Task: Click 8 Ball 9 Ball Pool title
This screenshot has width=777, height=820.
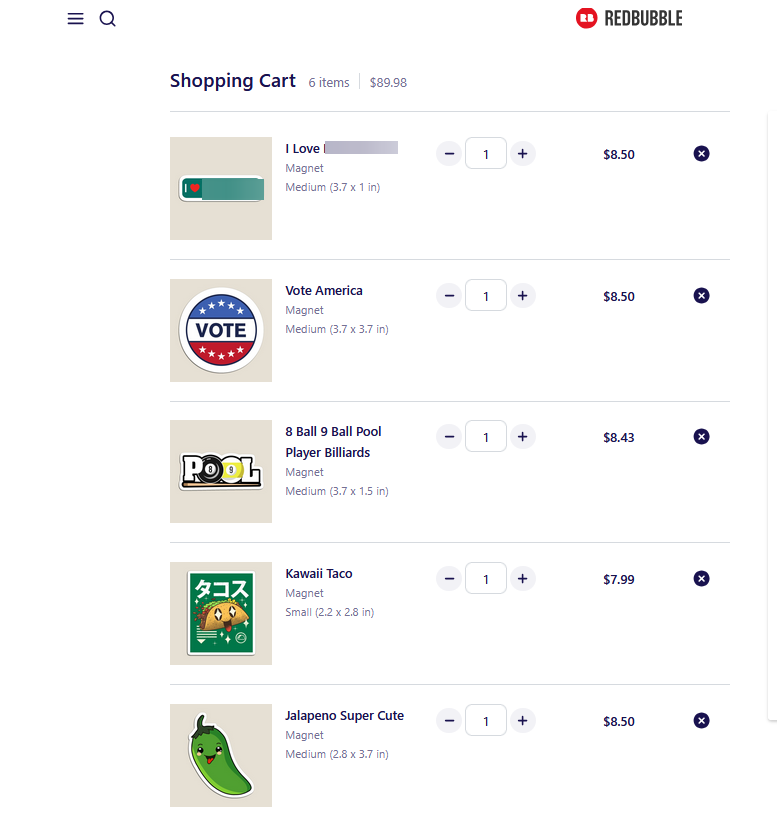Action: tap(333, 432)
